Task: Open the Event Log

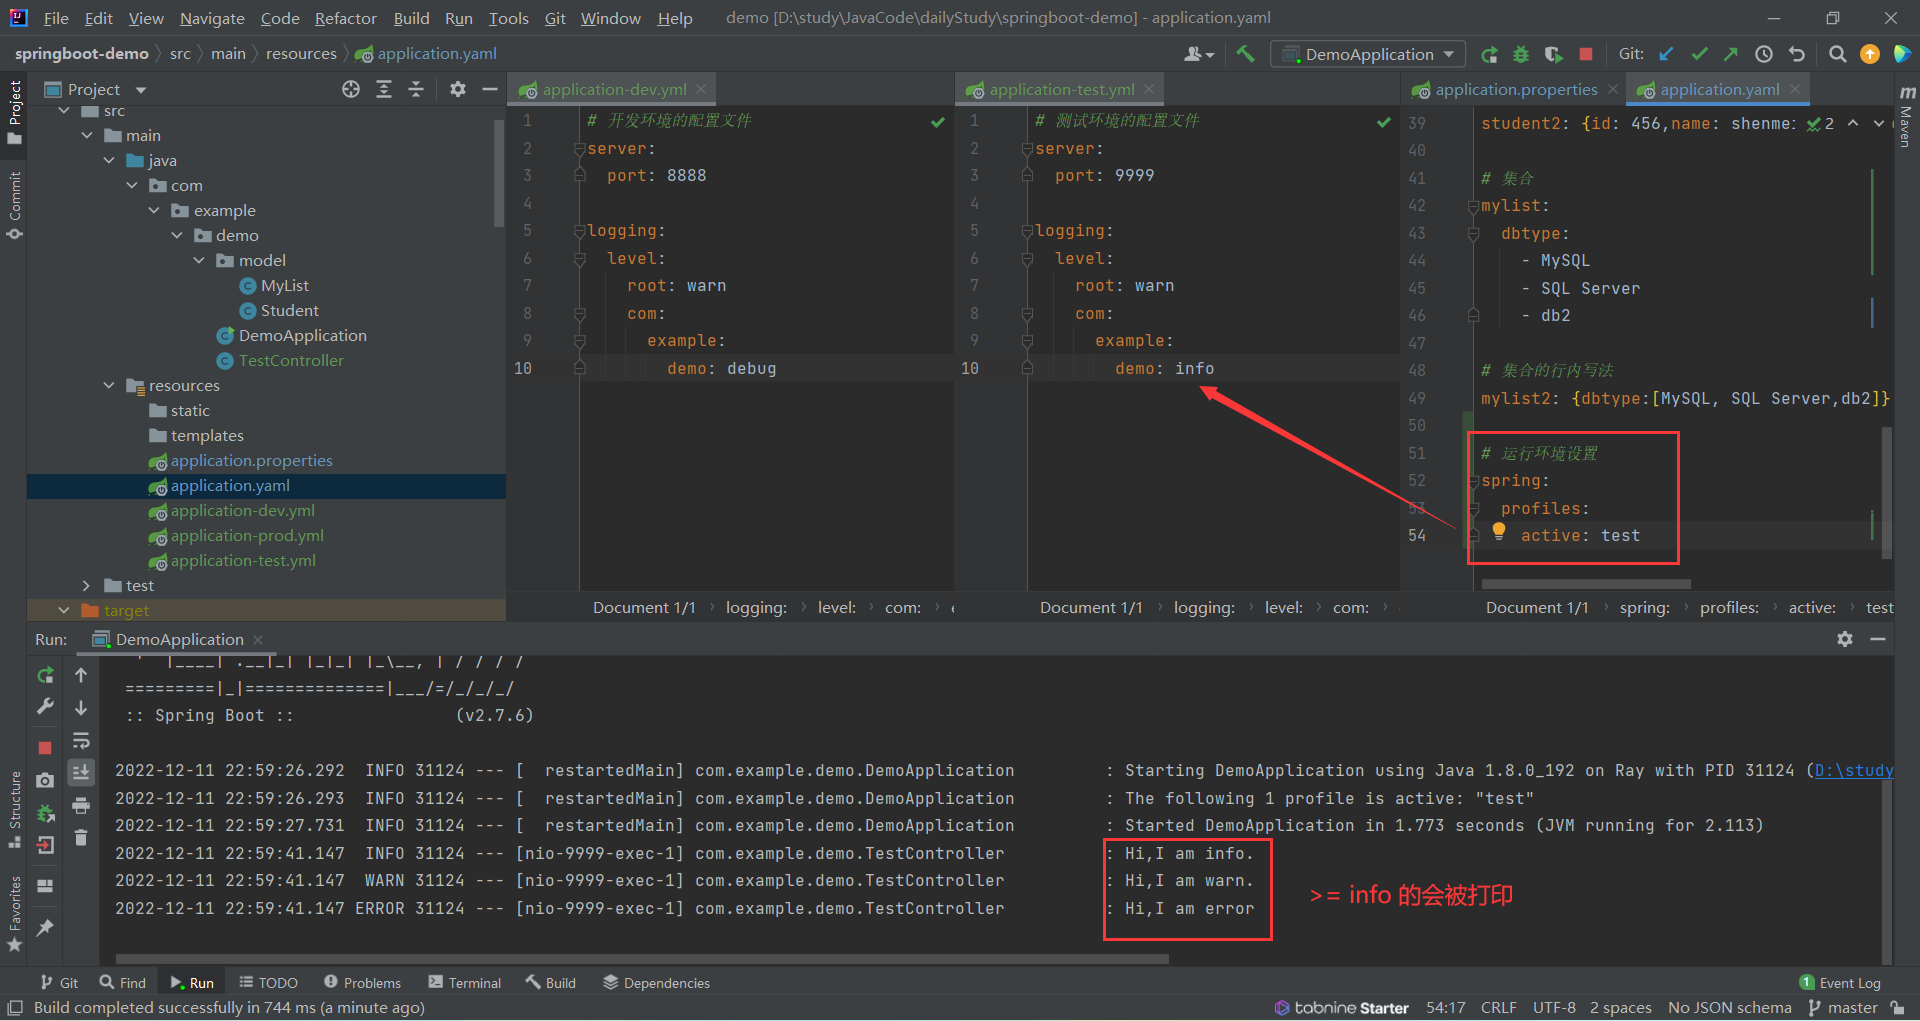Action: (1840, 983)
